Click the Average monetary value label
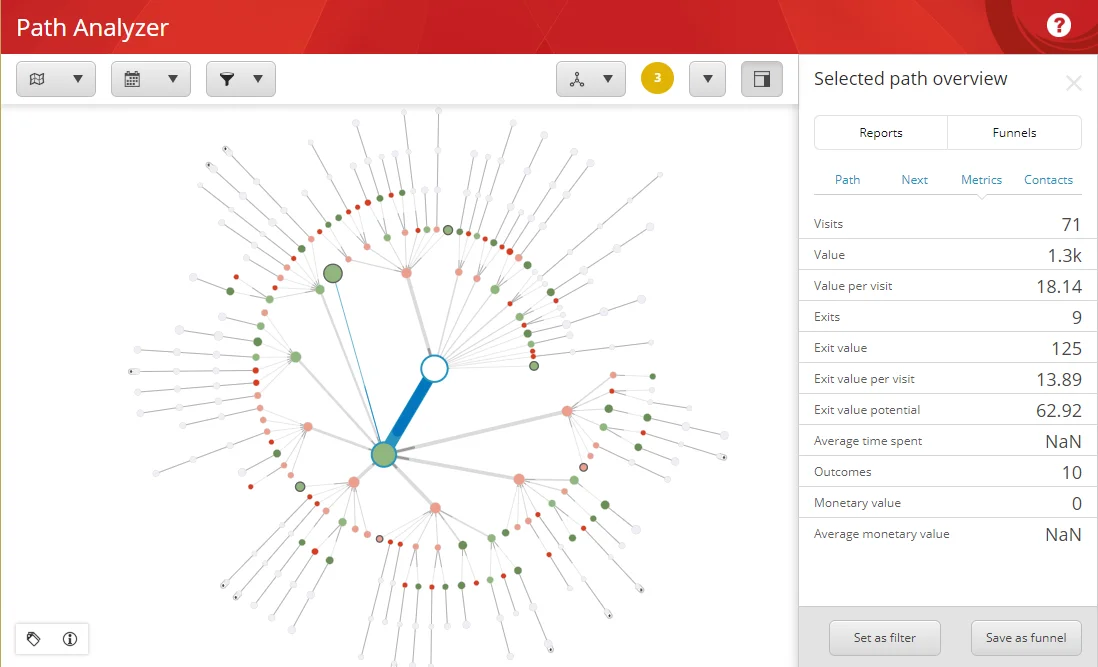The height and width of the screenshot is (667, 1098). click(x=881, y=534)
